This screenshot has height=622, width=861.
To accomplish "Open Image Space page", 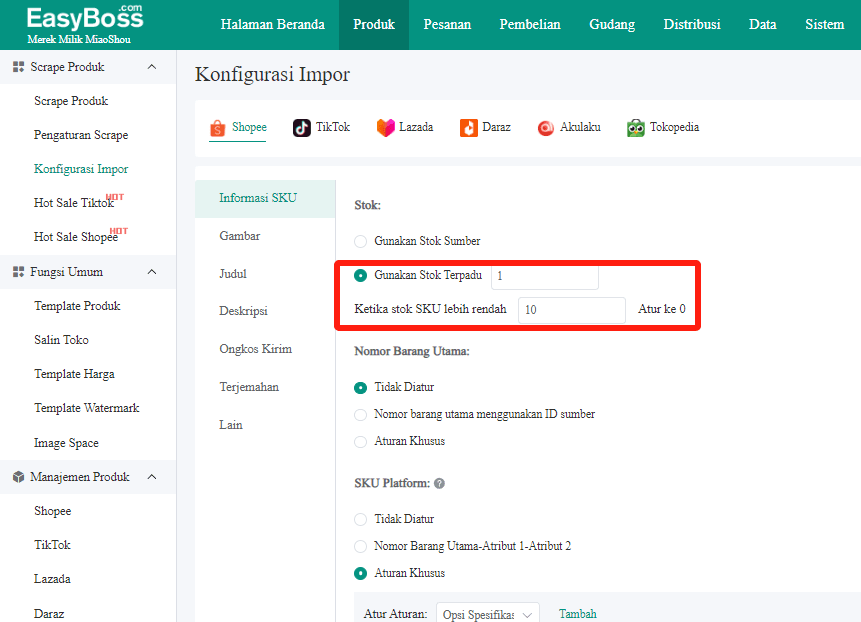I will [x=66, y=443].
